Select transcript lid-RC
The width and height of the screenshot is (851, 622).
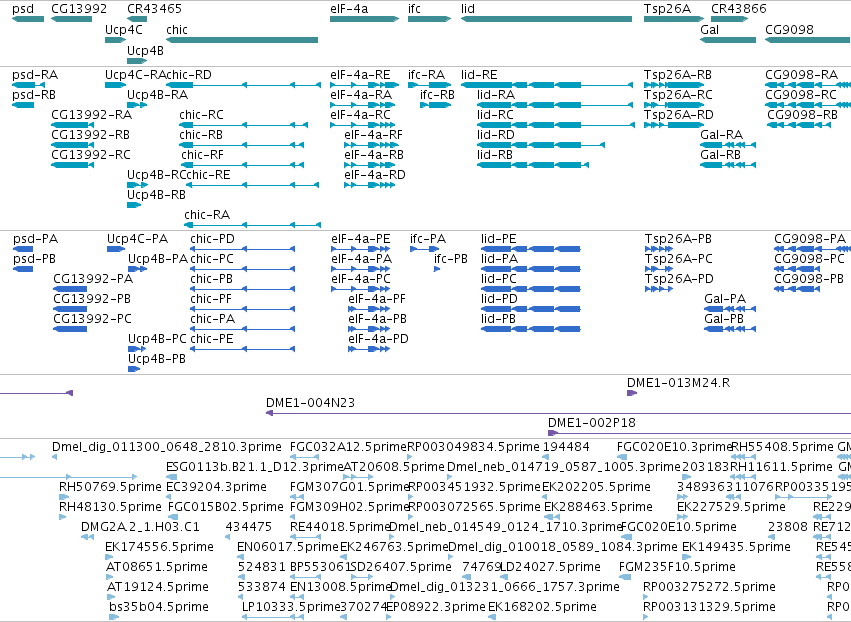pyautogui.click(x=556, y=125)
